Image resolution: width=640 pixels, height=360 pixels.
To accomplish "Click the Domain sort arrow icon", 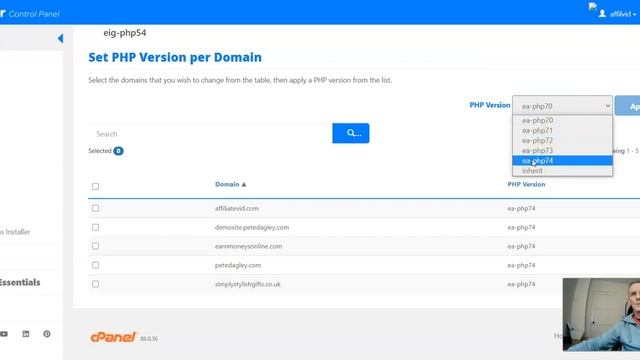I will pos(244,184).
